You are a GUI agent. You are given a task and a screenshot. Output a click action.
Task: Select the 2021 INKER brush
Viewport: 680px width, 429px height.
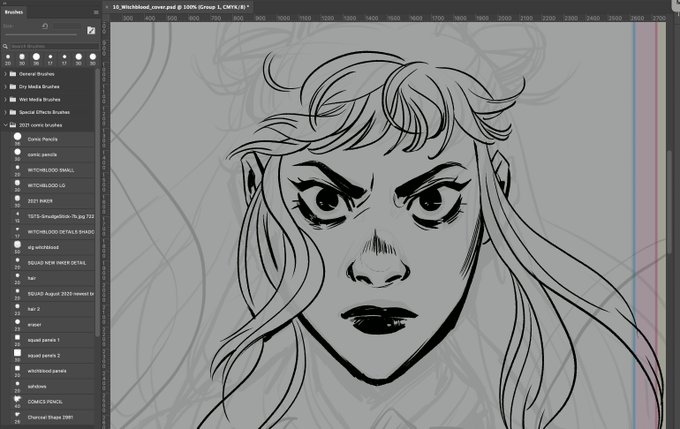pos(51,201)
